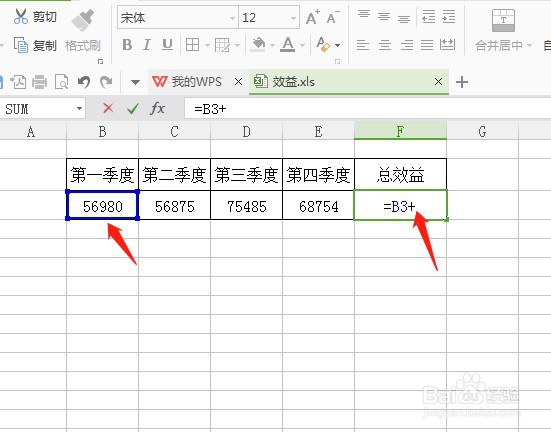The height and width of the screenshot is (432, 551).
Task: Click the draw border grid icon
Action: tap(222, 45)
